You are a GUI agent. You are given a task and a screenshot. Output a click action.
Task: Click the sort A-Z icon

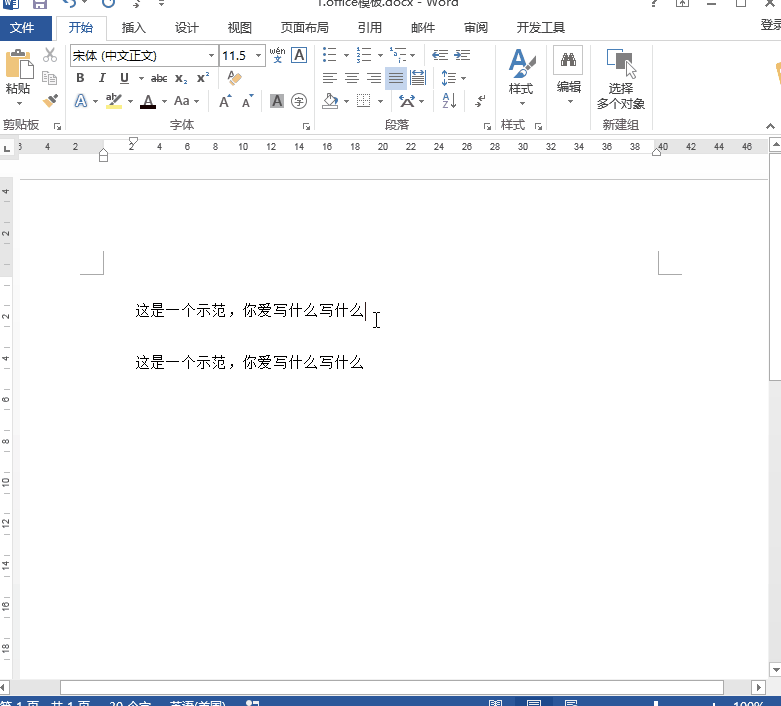(x=449, y=101)
